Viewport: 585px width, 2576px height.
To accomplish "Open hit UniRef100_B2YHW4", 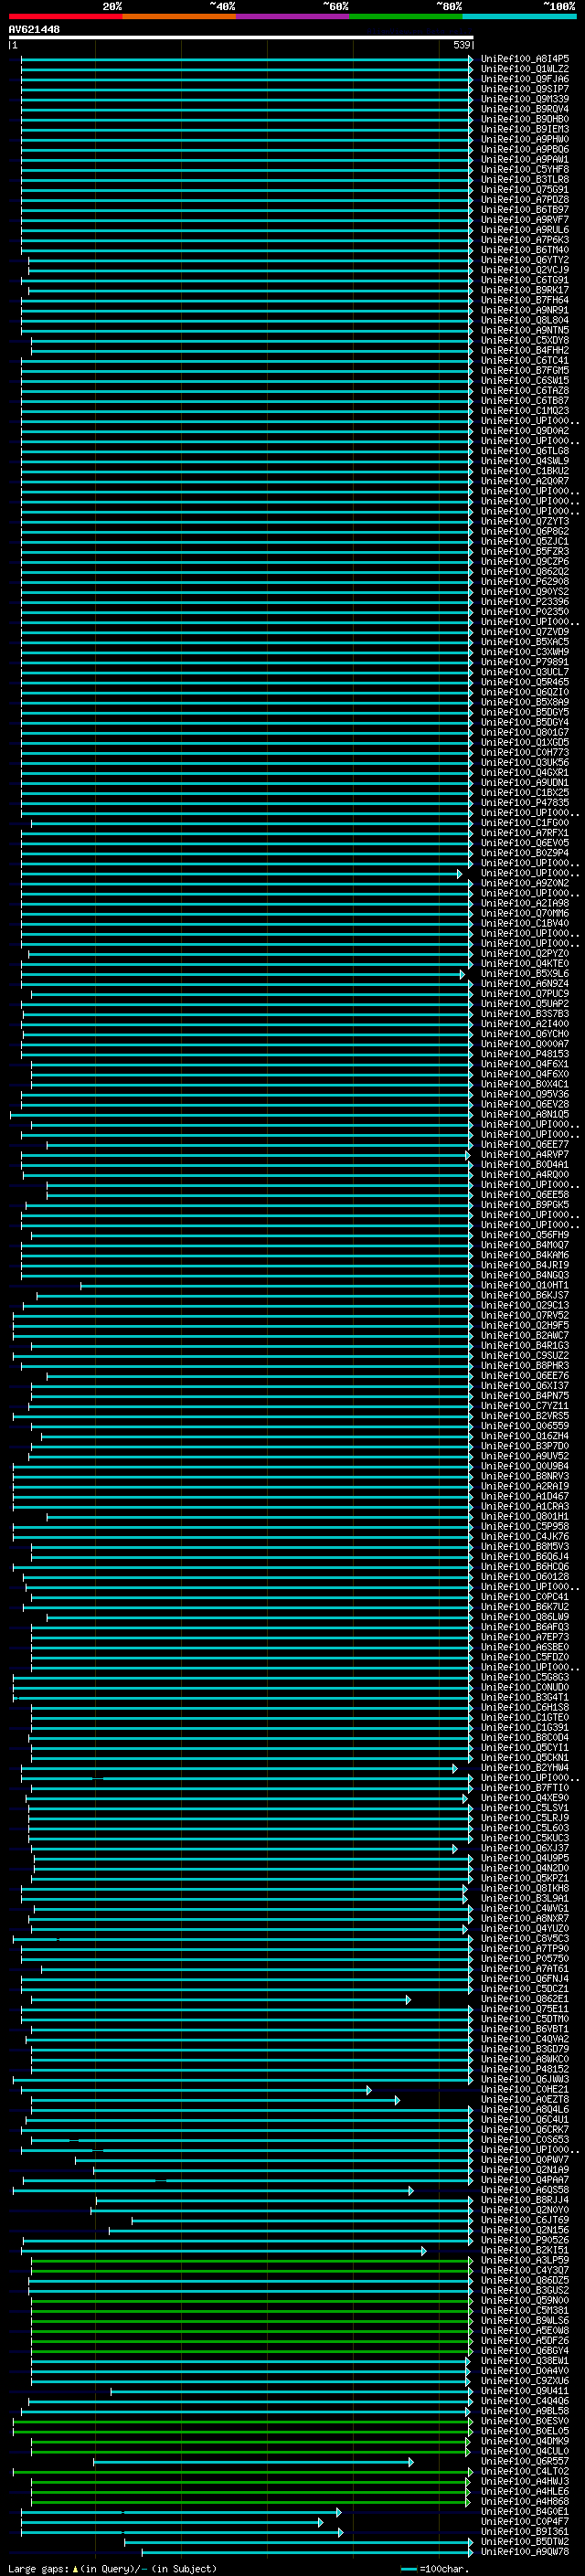I will click(524, 1768).
